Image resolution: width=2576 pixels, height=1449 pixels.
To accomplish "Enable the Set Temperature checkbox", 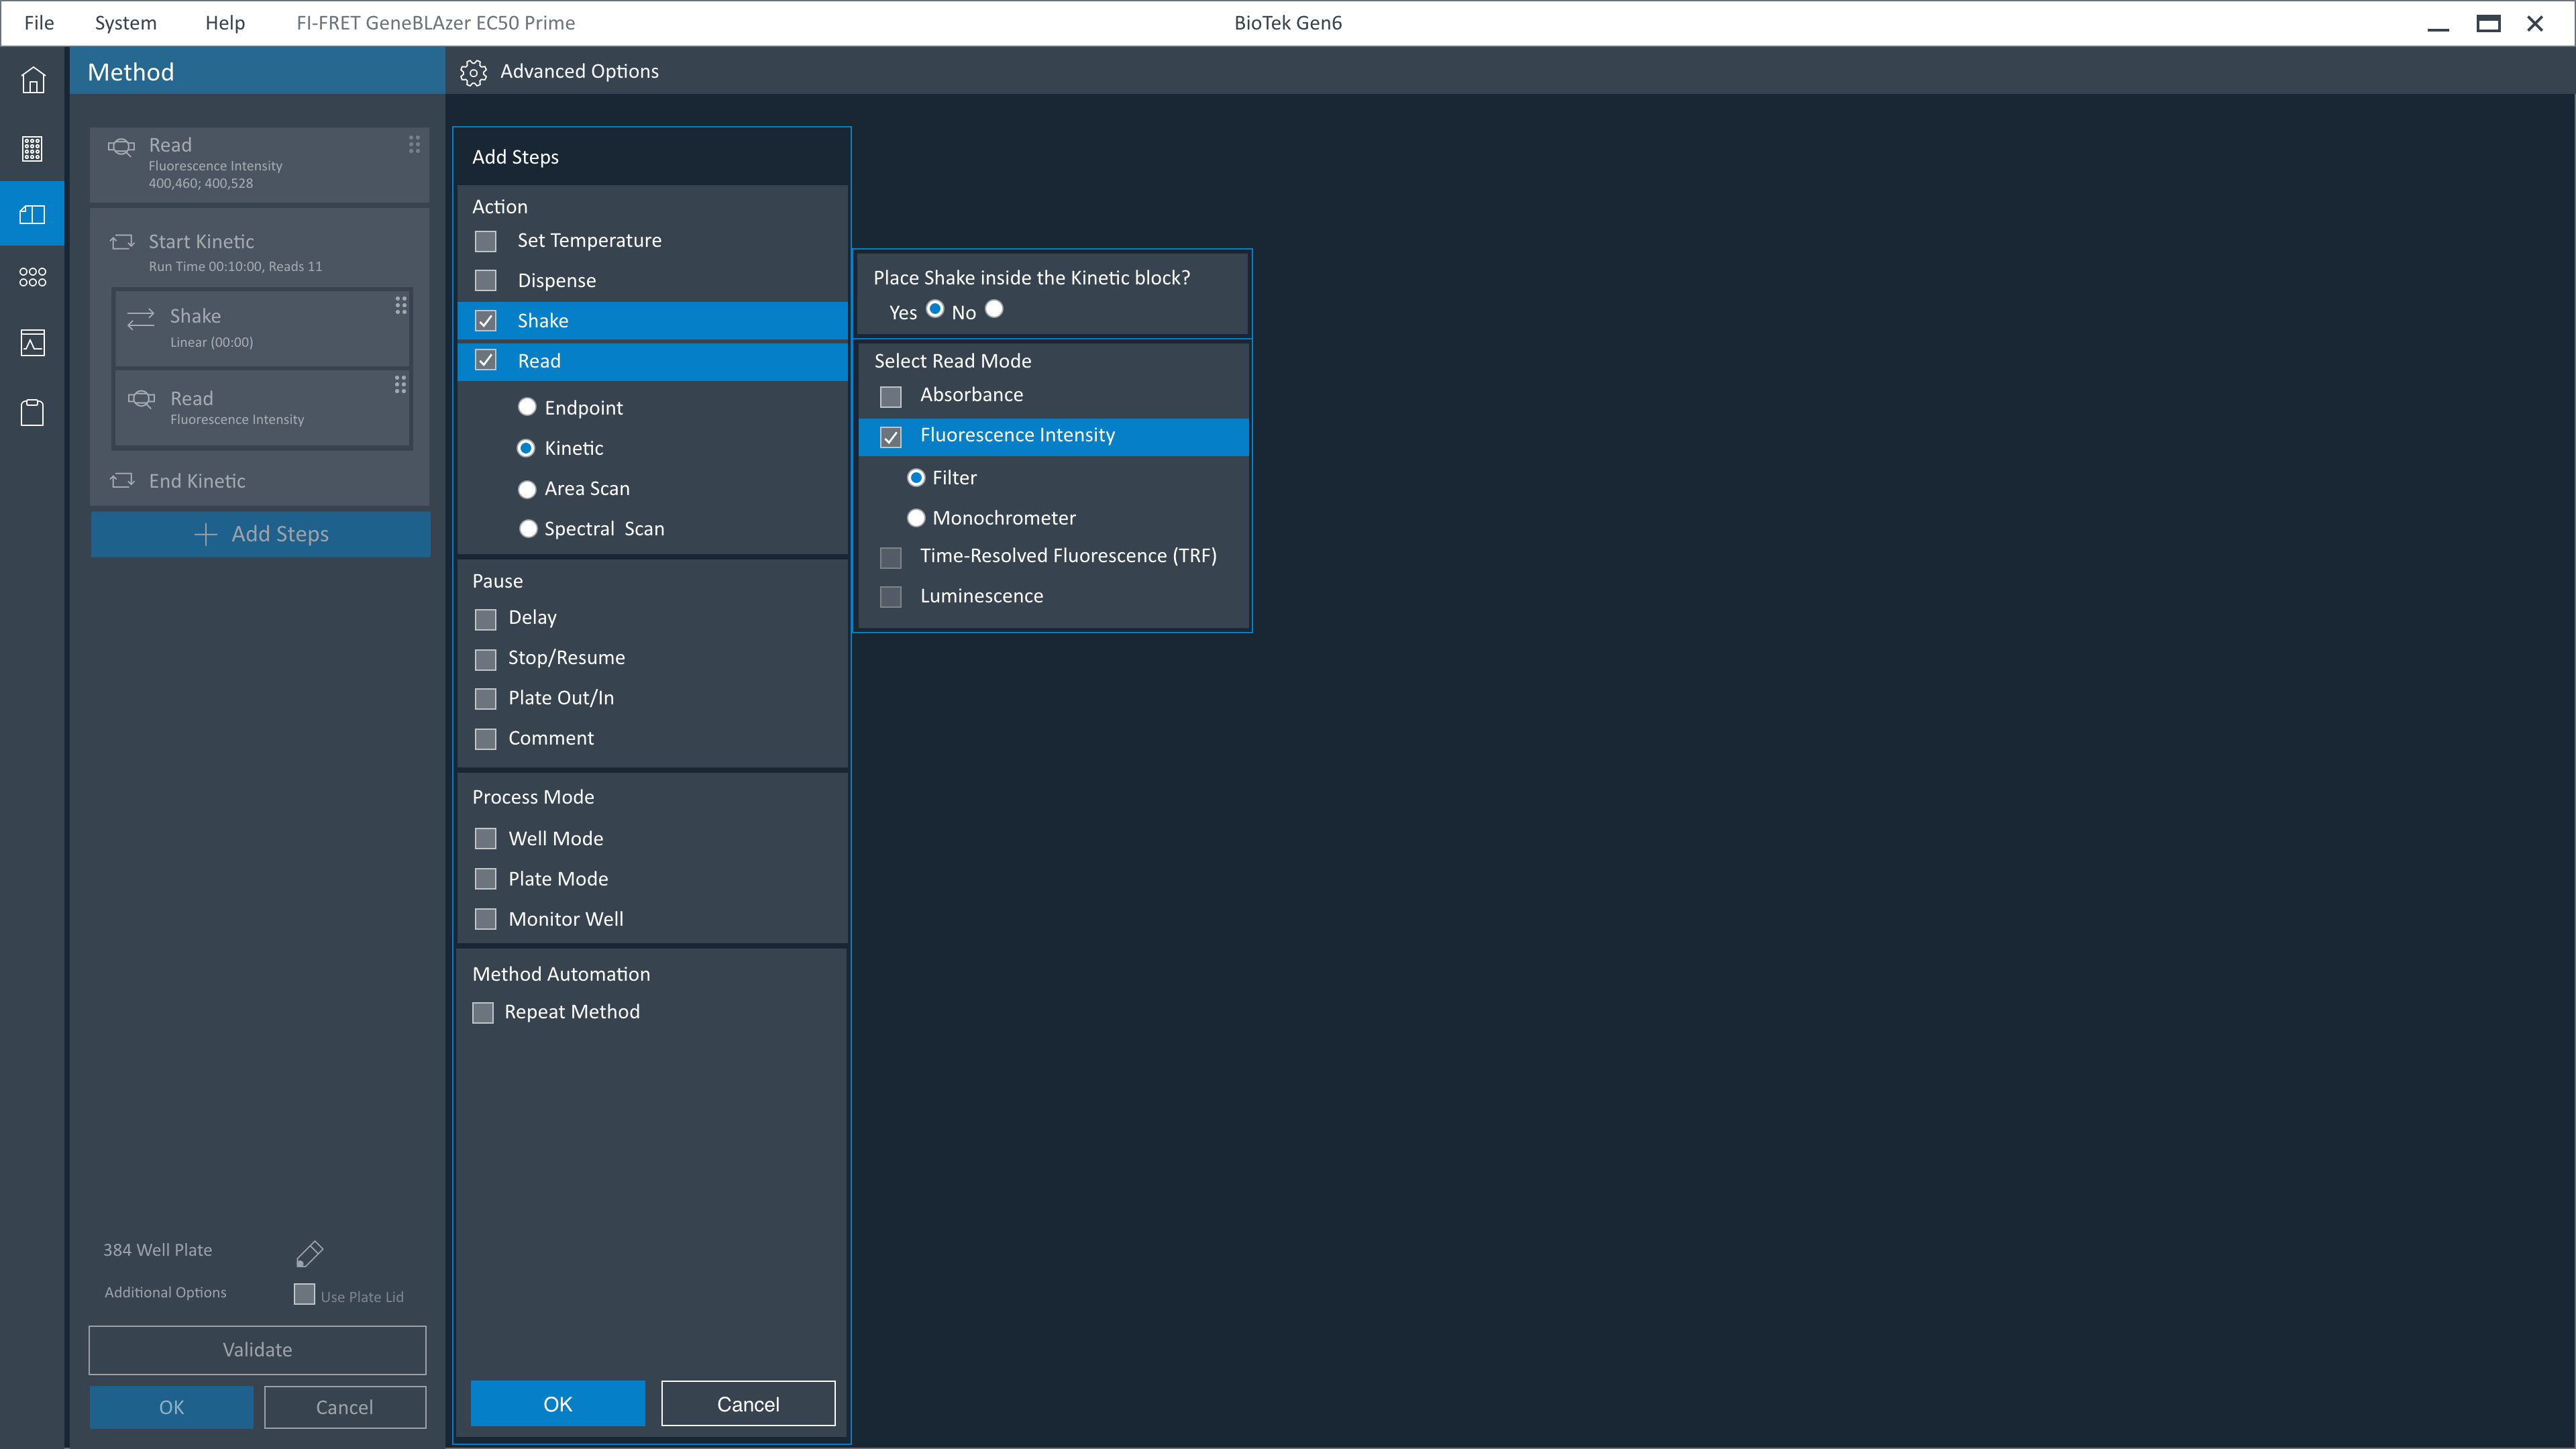I will [x=486, y=242].
